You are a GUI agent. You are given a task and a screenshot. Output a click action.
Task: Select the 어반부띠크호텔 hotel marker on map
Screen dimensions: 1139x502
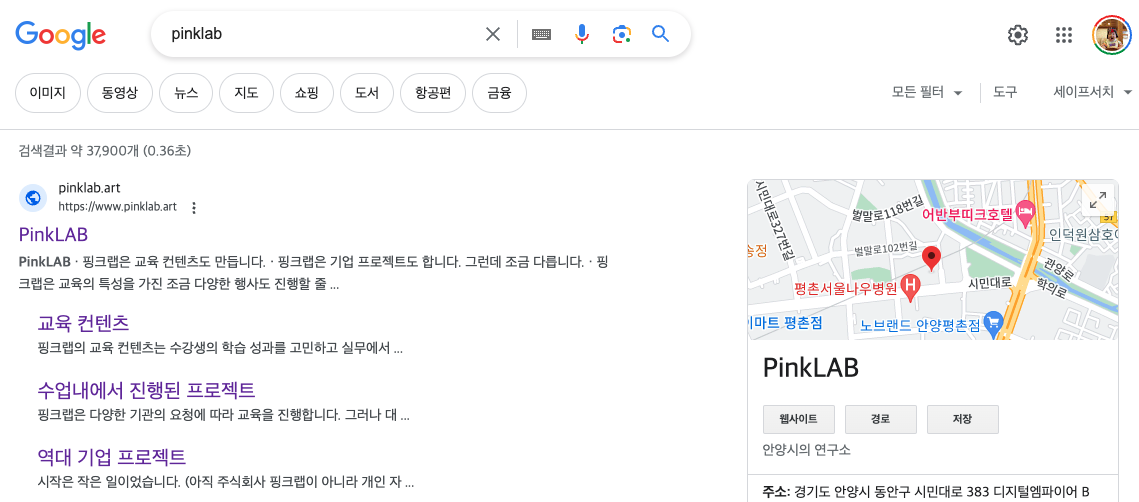coord(1026,213)
